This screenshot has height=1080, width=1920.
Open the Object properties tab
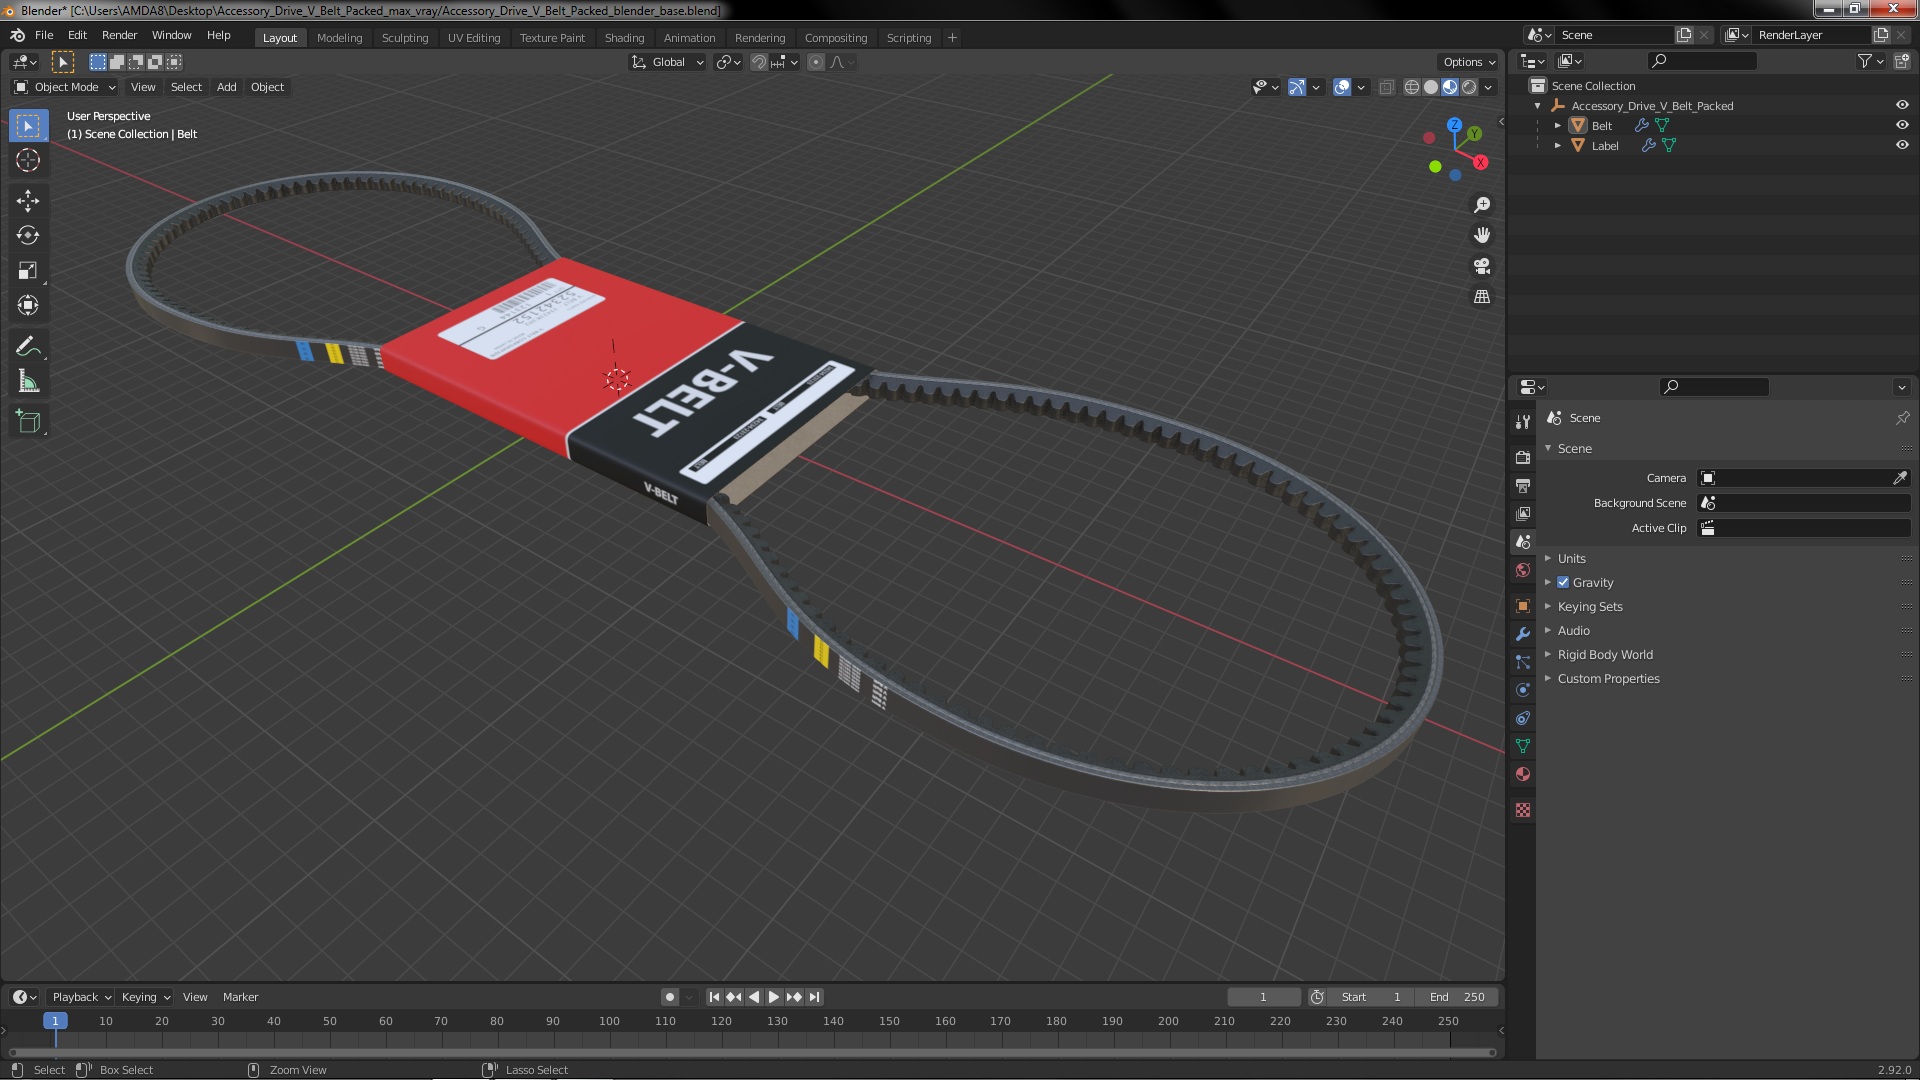point(1522,606)
